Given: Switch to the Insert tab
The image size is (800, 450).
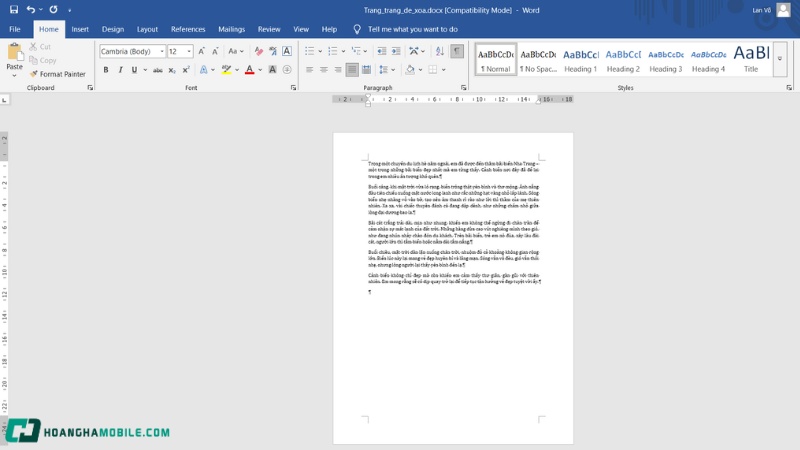Looking at the screenshot, I should (x=80, y=29).
